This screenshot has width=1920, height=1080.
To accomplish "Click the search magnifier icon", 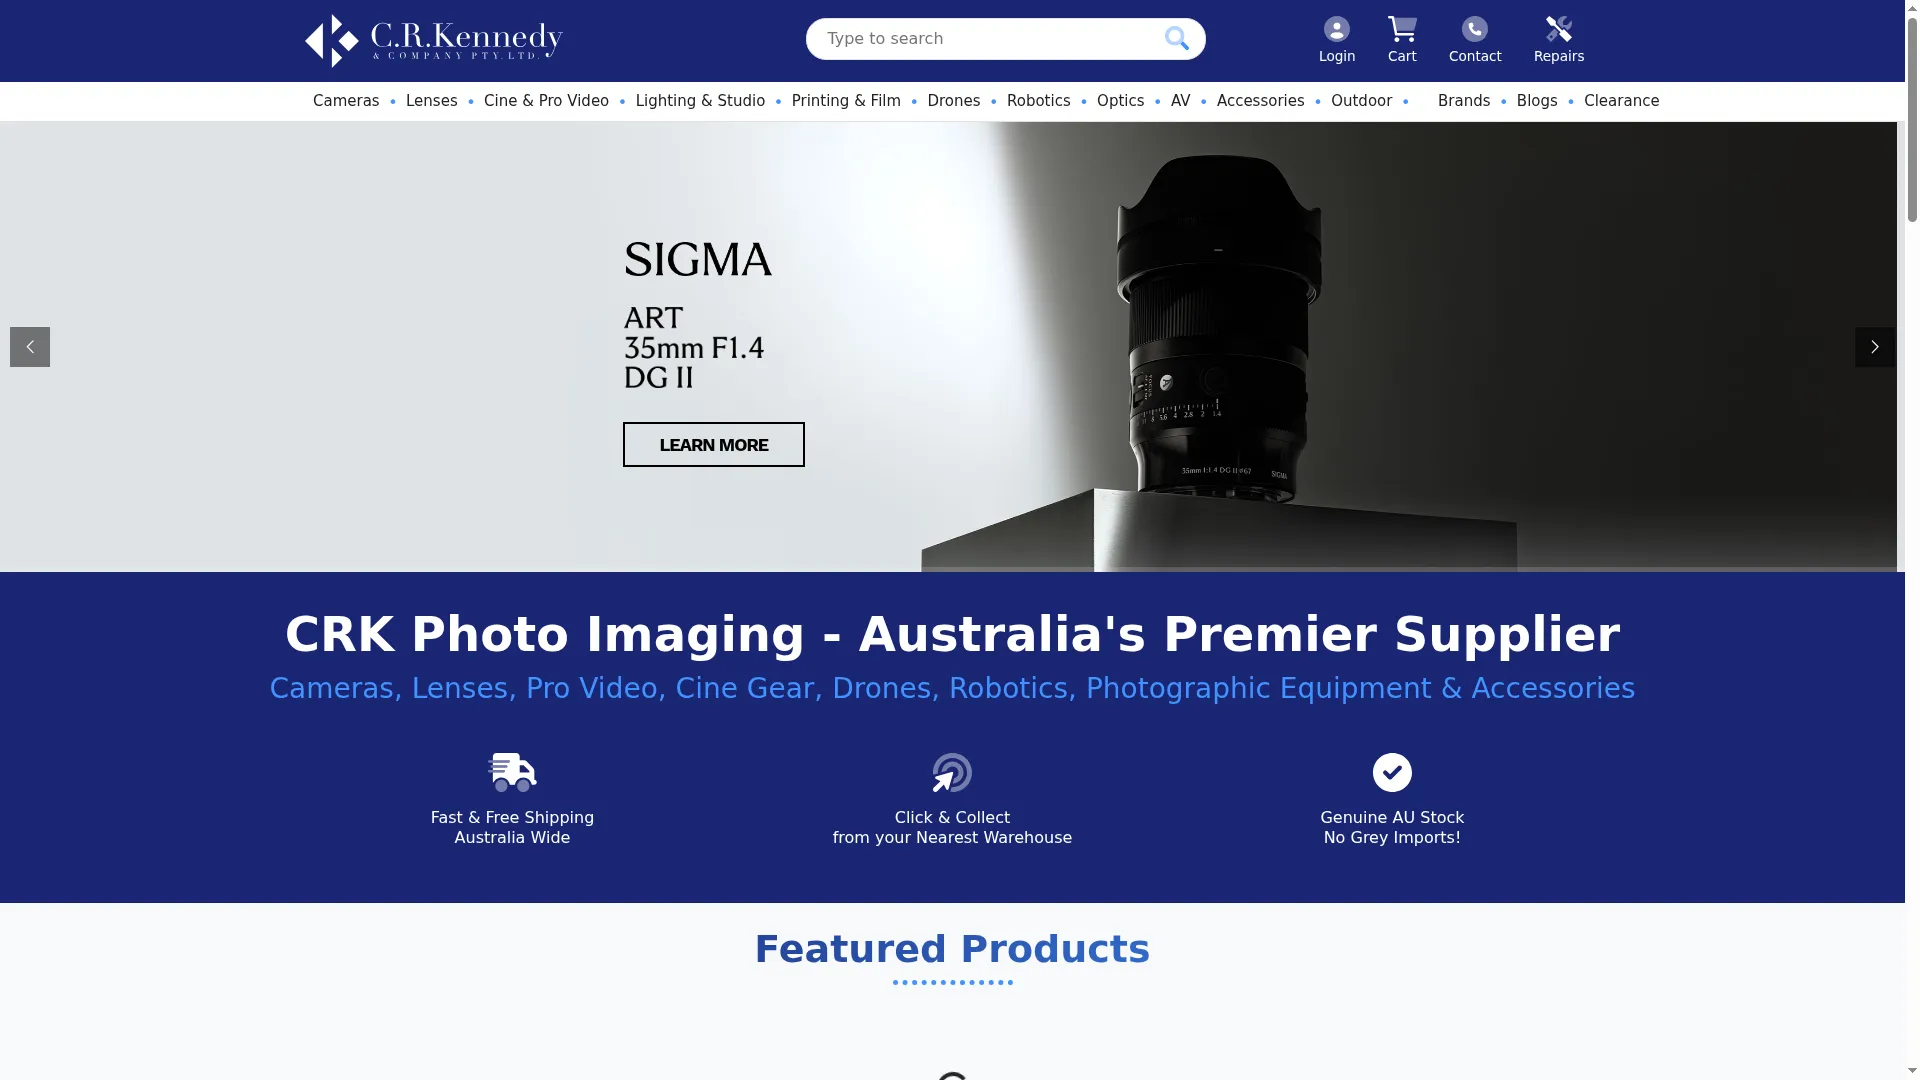I will coord(1177,39).
